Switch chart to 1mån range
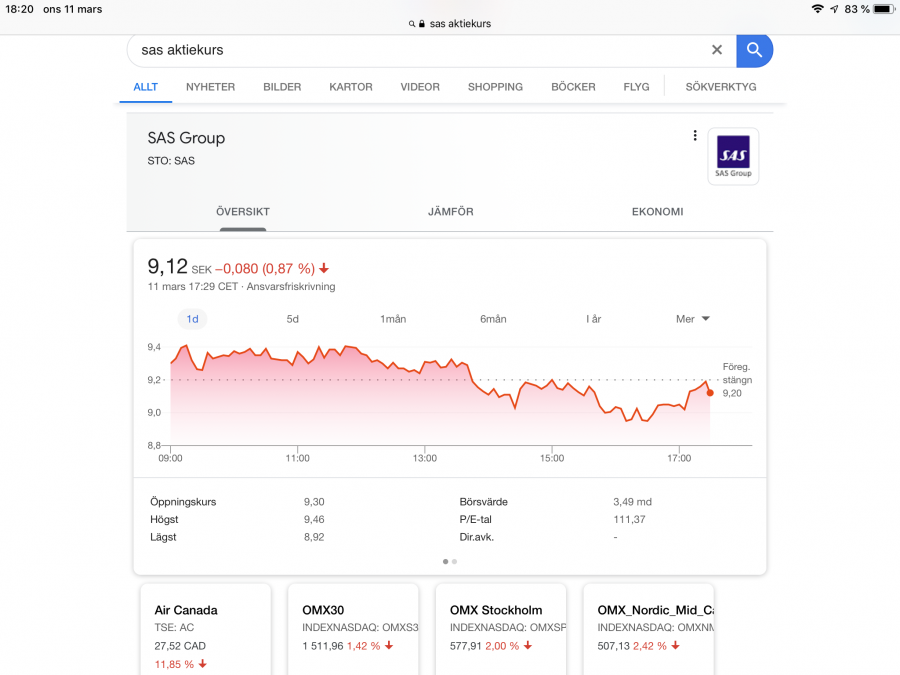 (393, 319)
